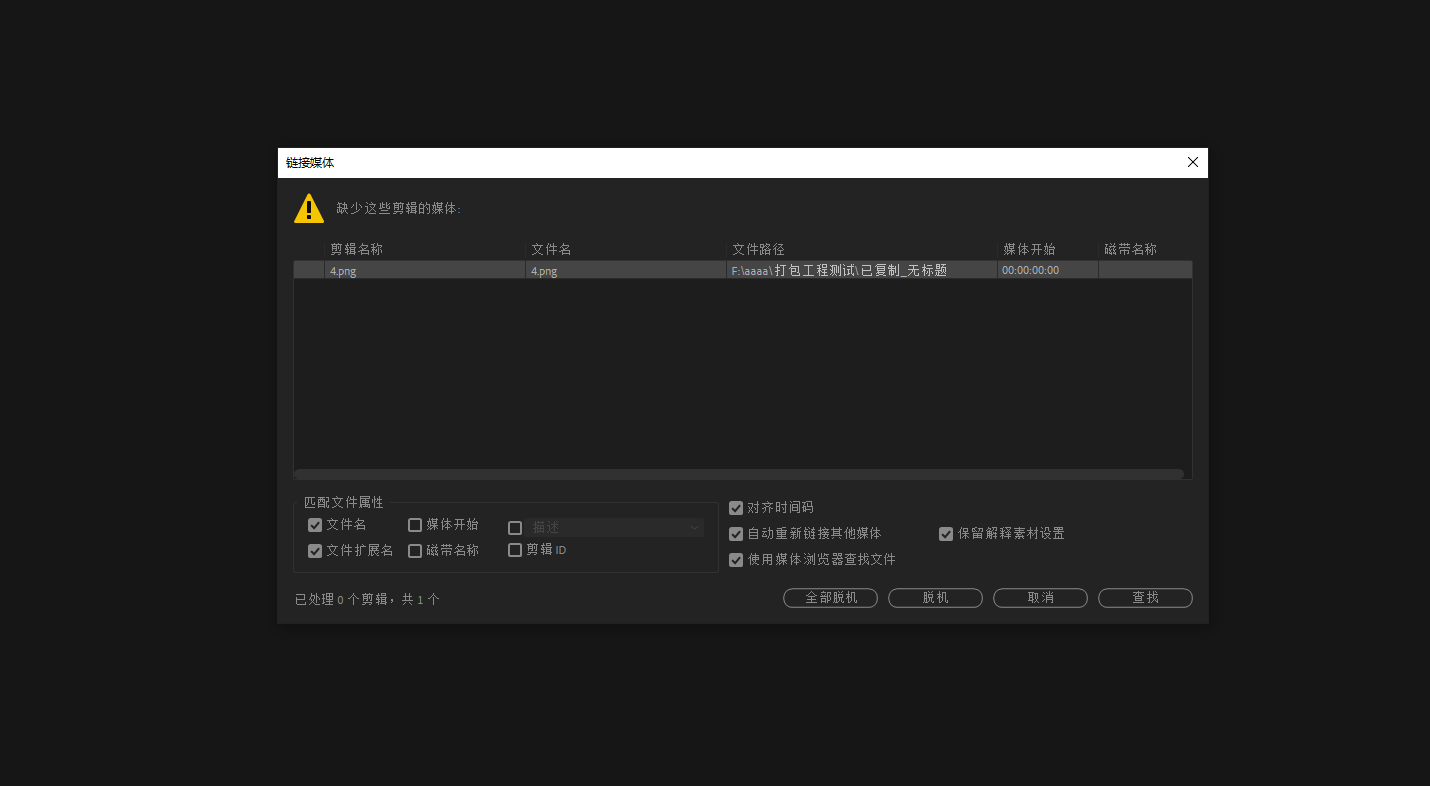The width and height of the screenshot is (1430, 786).
Task: Enable the 媒体开始 checkbox
Action: point(415,525)
